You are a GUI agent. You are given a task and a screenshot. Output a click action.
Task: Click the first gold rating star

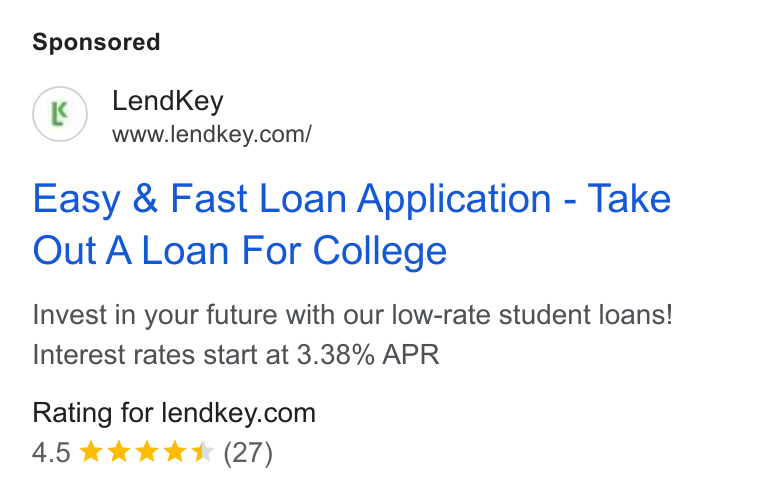(90, 452)
